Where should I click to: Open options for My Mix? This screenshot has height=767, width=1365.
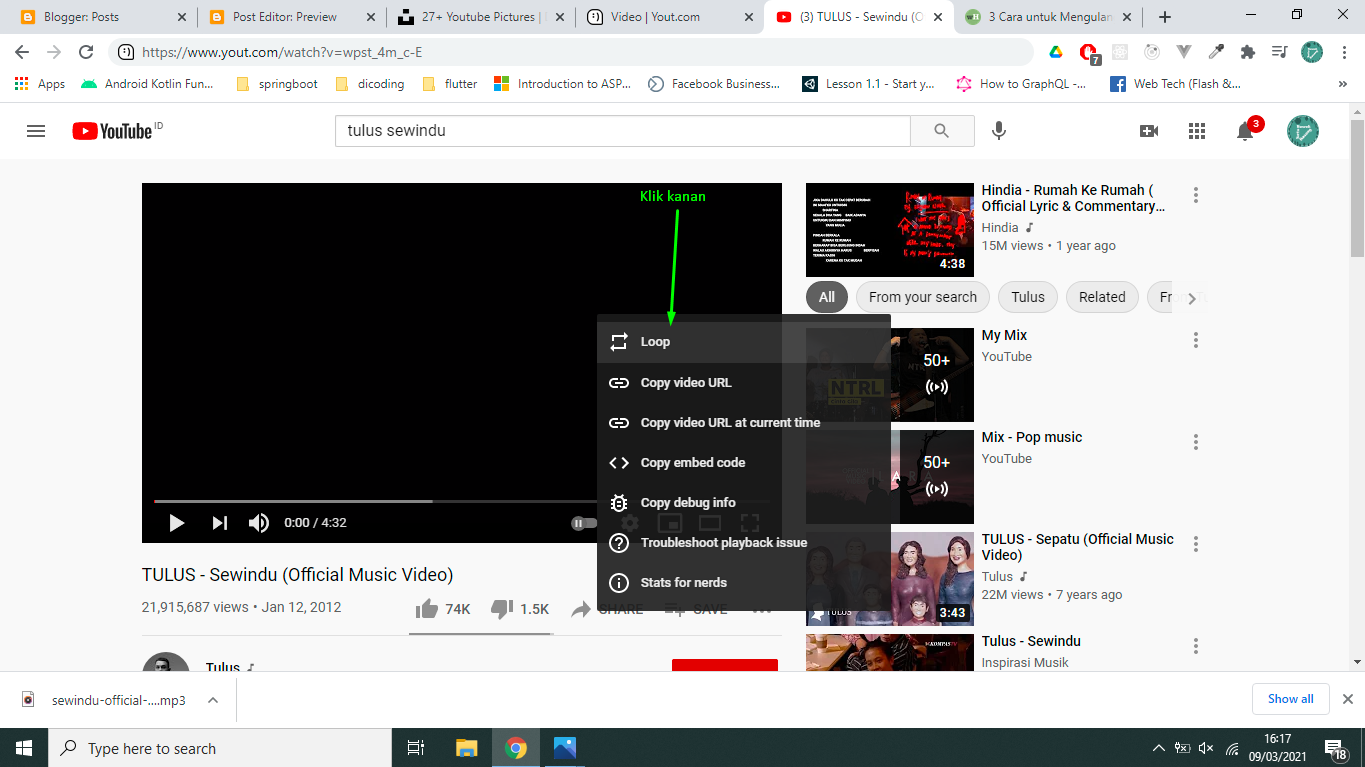tap(1195, 340)
